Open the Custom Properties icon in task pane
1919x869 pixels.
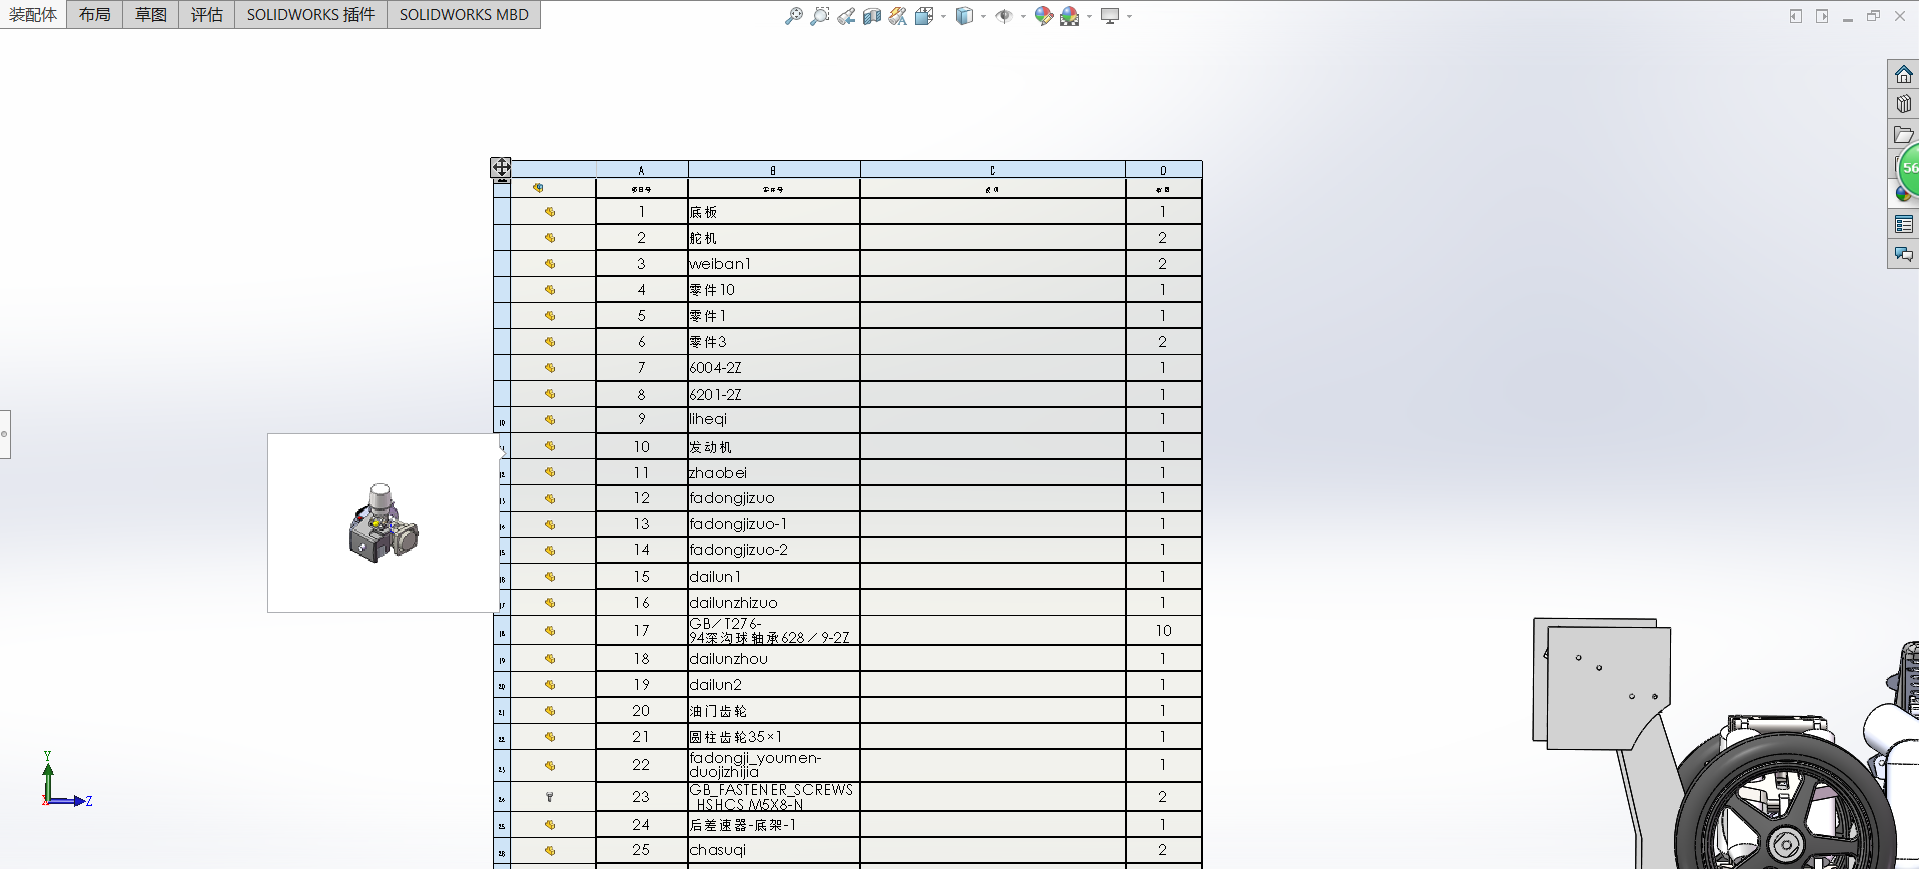pyautogui.click(x=1904, y=224)
